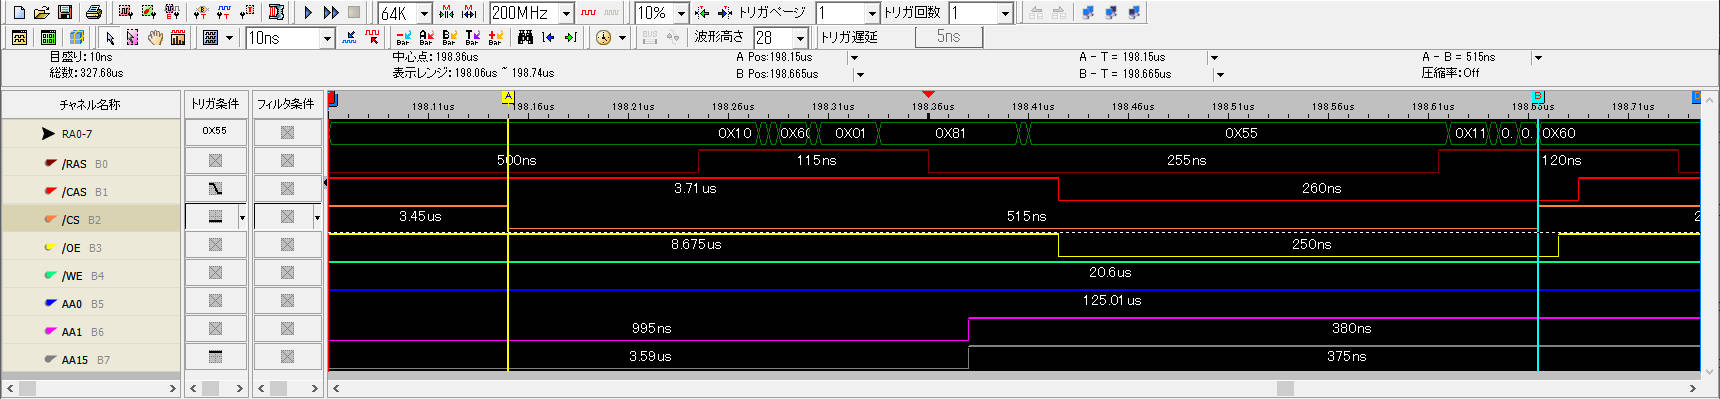This screenshot has height=399, width=1720.
Task: Toggle trigger condition for /RAS
Action: (x=215, y=160)
